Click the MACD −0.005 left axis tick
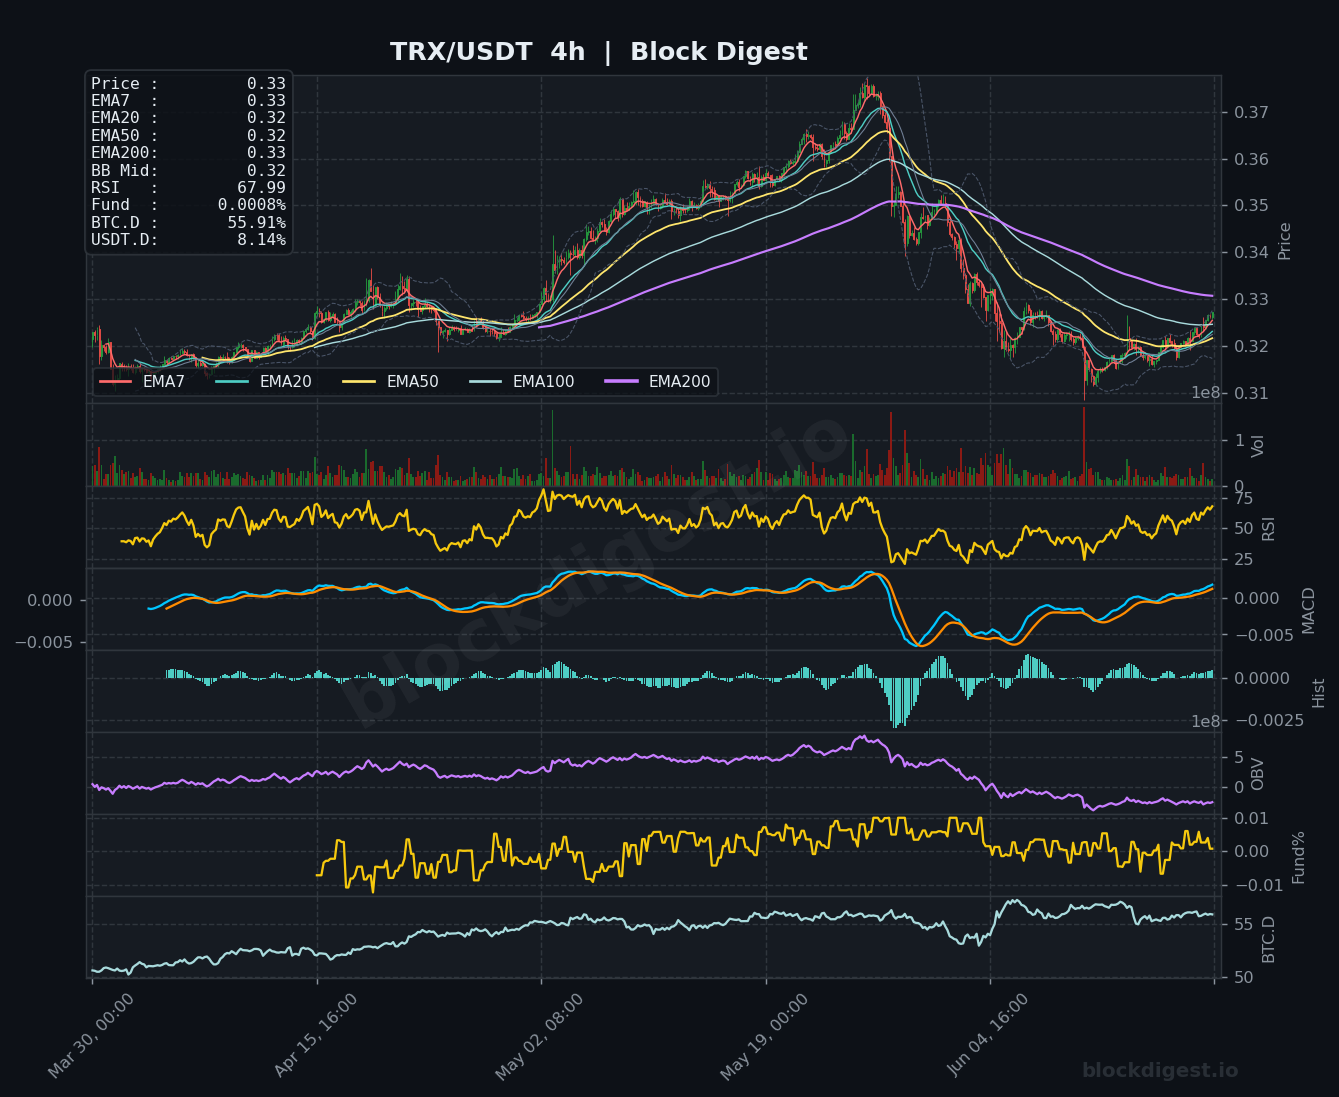1339x1097 pixels. (x=44, y=642)
